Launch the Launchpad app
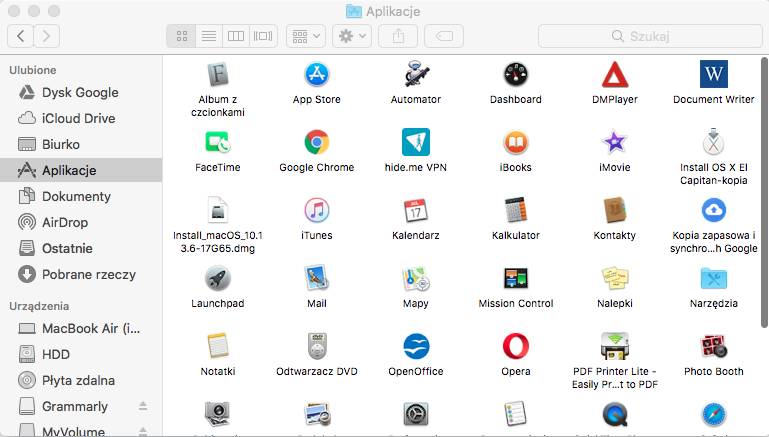The width and height of the screenshot is (769, 437). (218, 279)
